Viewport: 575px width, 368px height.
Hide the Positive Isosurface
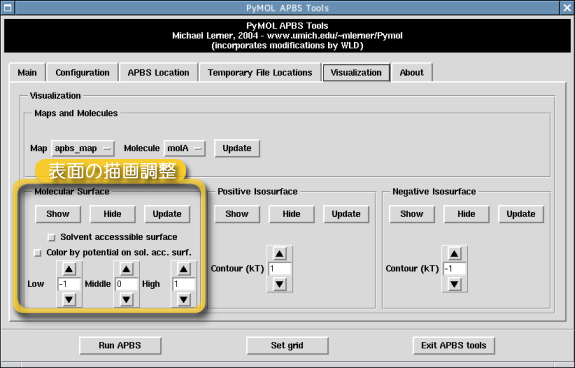coord(292,214)
